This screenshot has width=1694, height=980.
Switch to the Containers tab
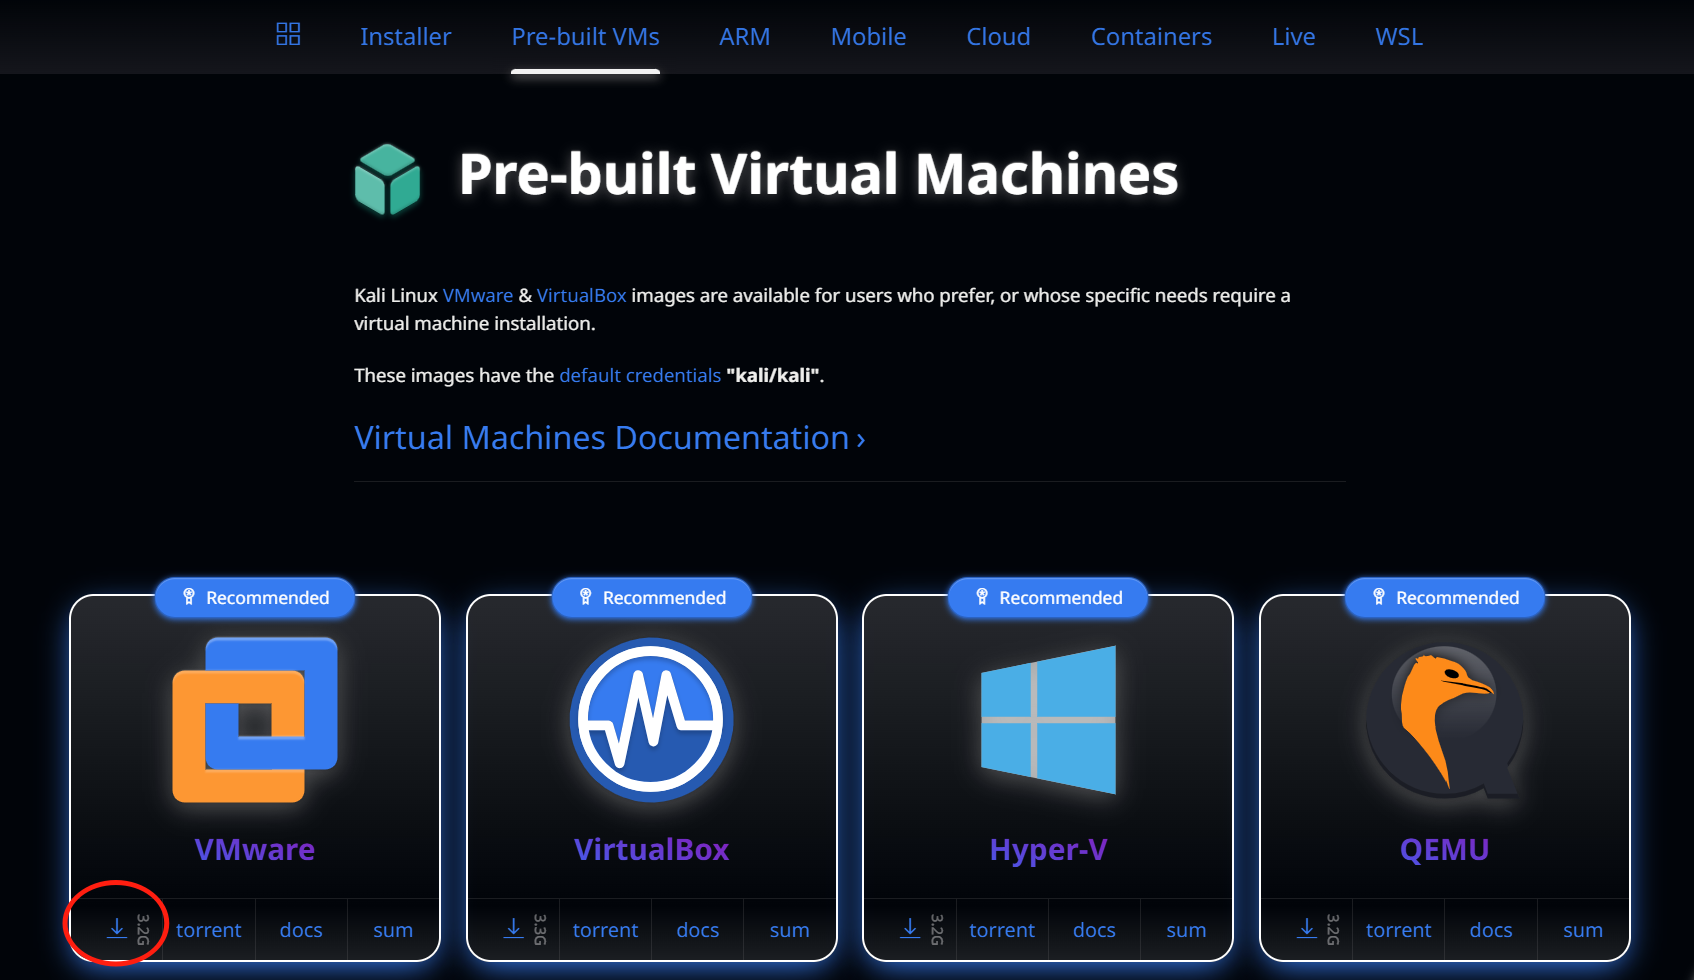(x=1151, y=37)
